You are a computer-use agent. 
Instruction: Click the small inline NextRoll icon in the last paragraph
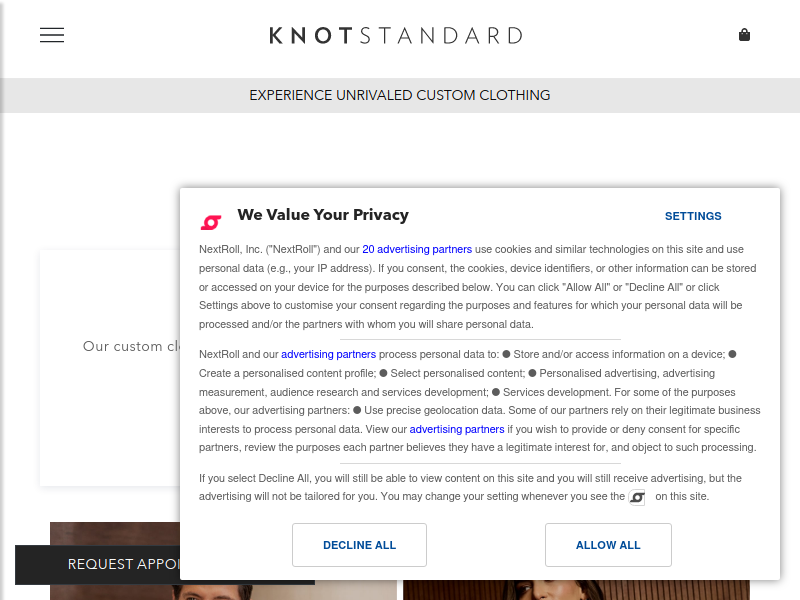[637, 497]
